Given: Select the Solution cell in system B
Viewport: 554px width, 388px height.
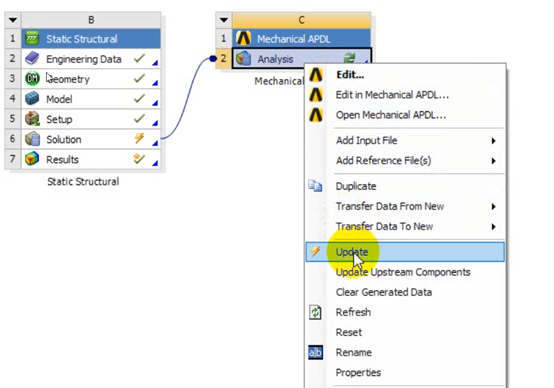Looking at the screenshot, I should (x=91, y=139).
